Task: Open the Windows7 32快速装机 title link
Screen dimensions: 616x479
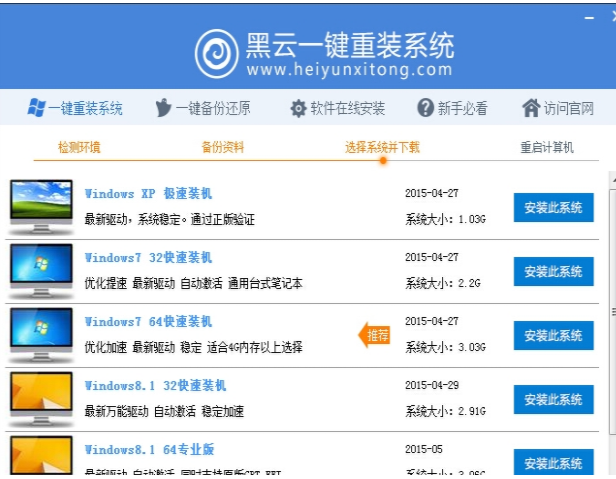Action: click(148, 257)
